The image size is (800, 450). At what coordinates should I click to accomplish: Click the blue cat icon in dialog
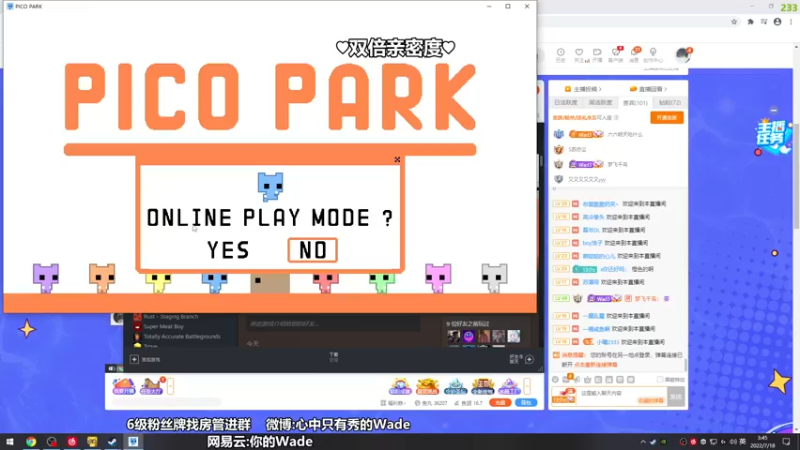[270, 187]
